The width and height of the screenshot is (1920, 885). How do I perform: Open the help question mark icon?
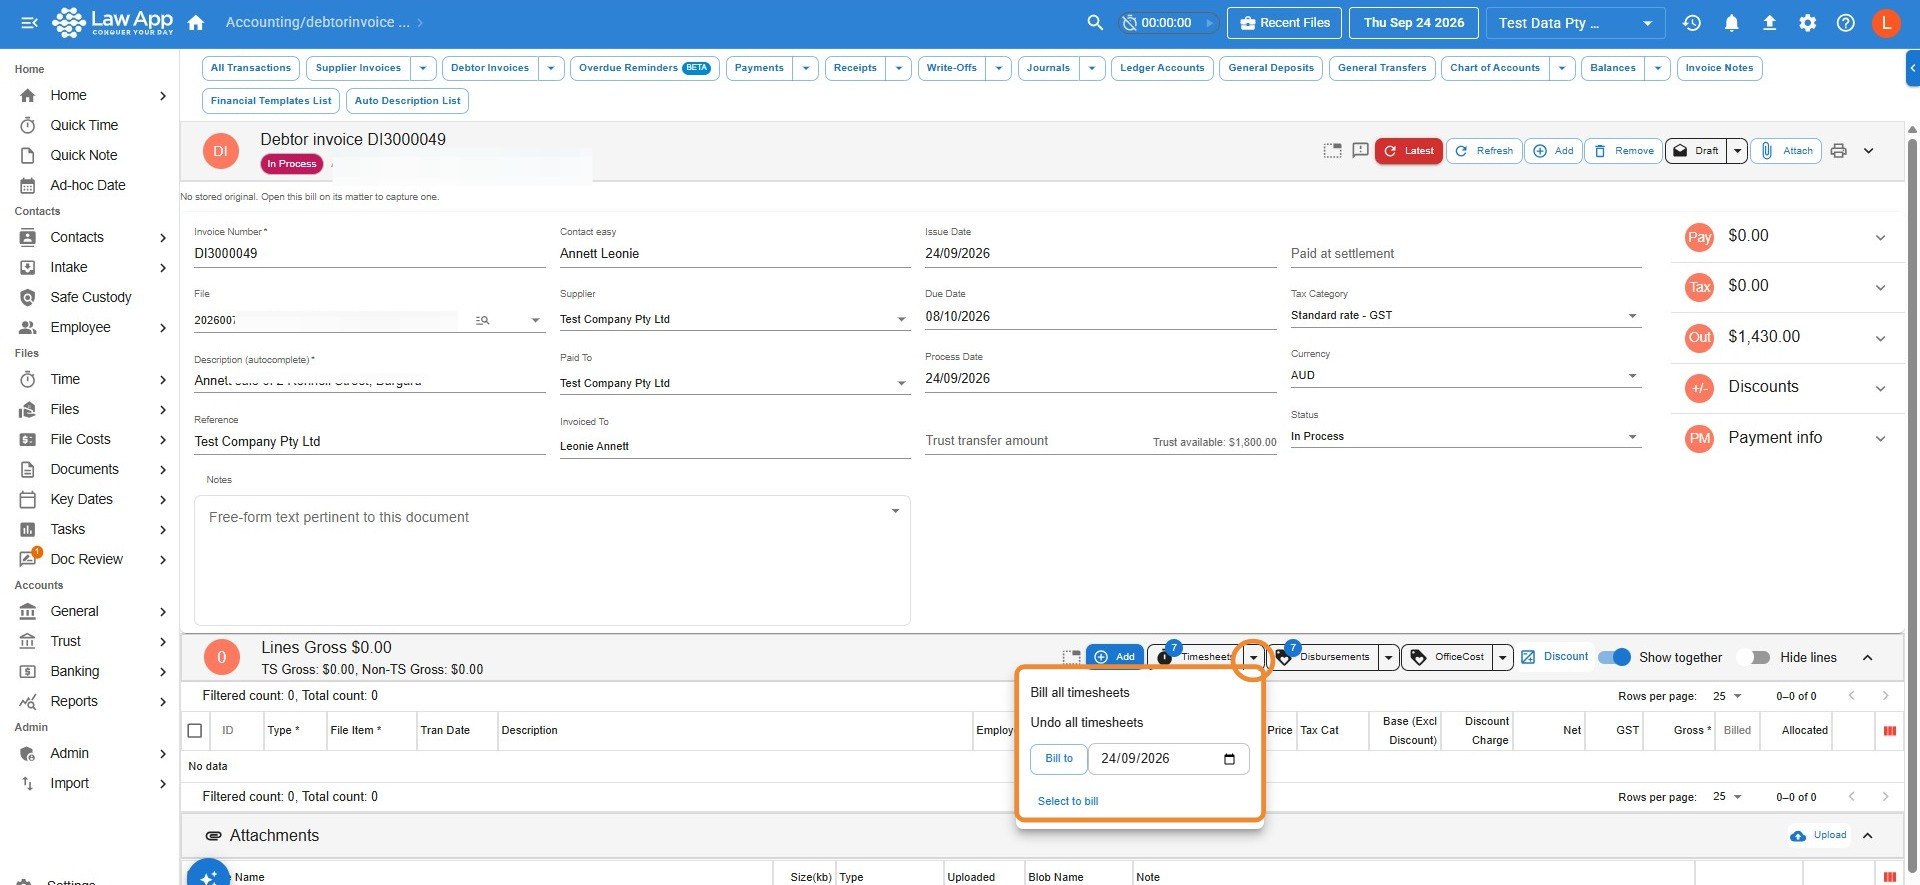tap(1845, 22)
